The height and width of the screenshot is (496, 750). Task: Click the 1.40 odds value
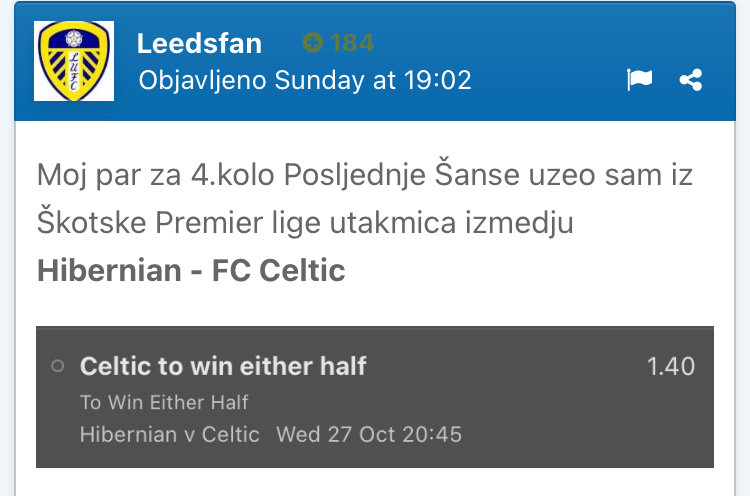(671, 366)
